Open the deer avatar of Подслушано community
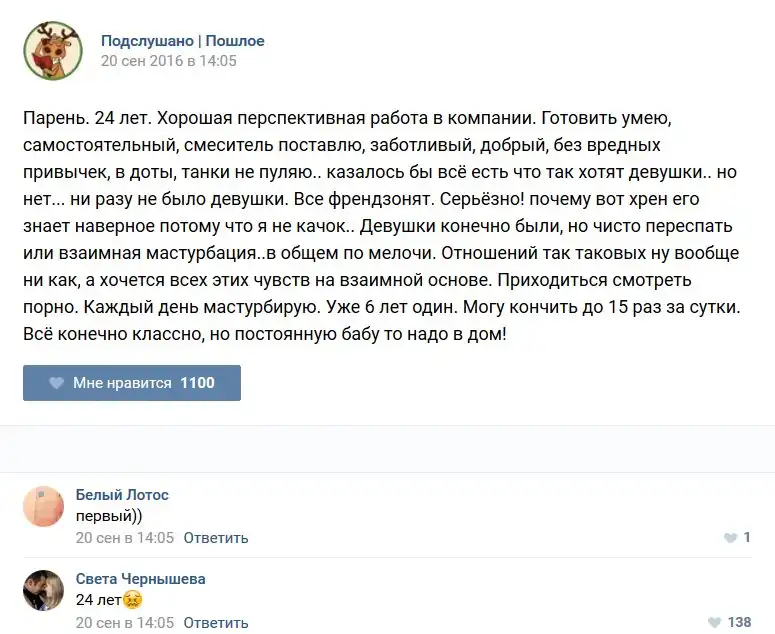 click(x=53, y=51)
